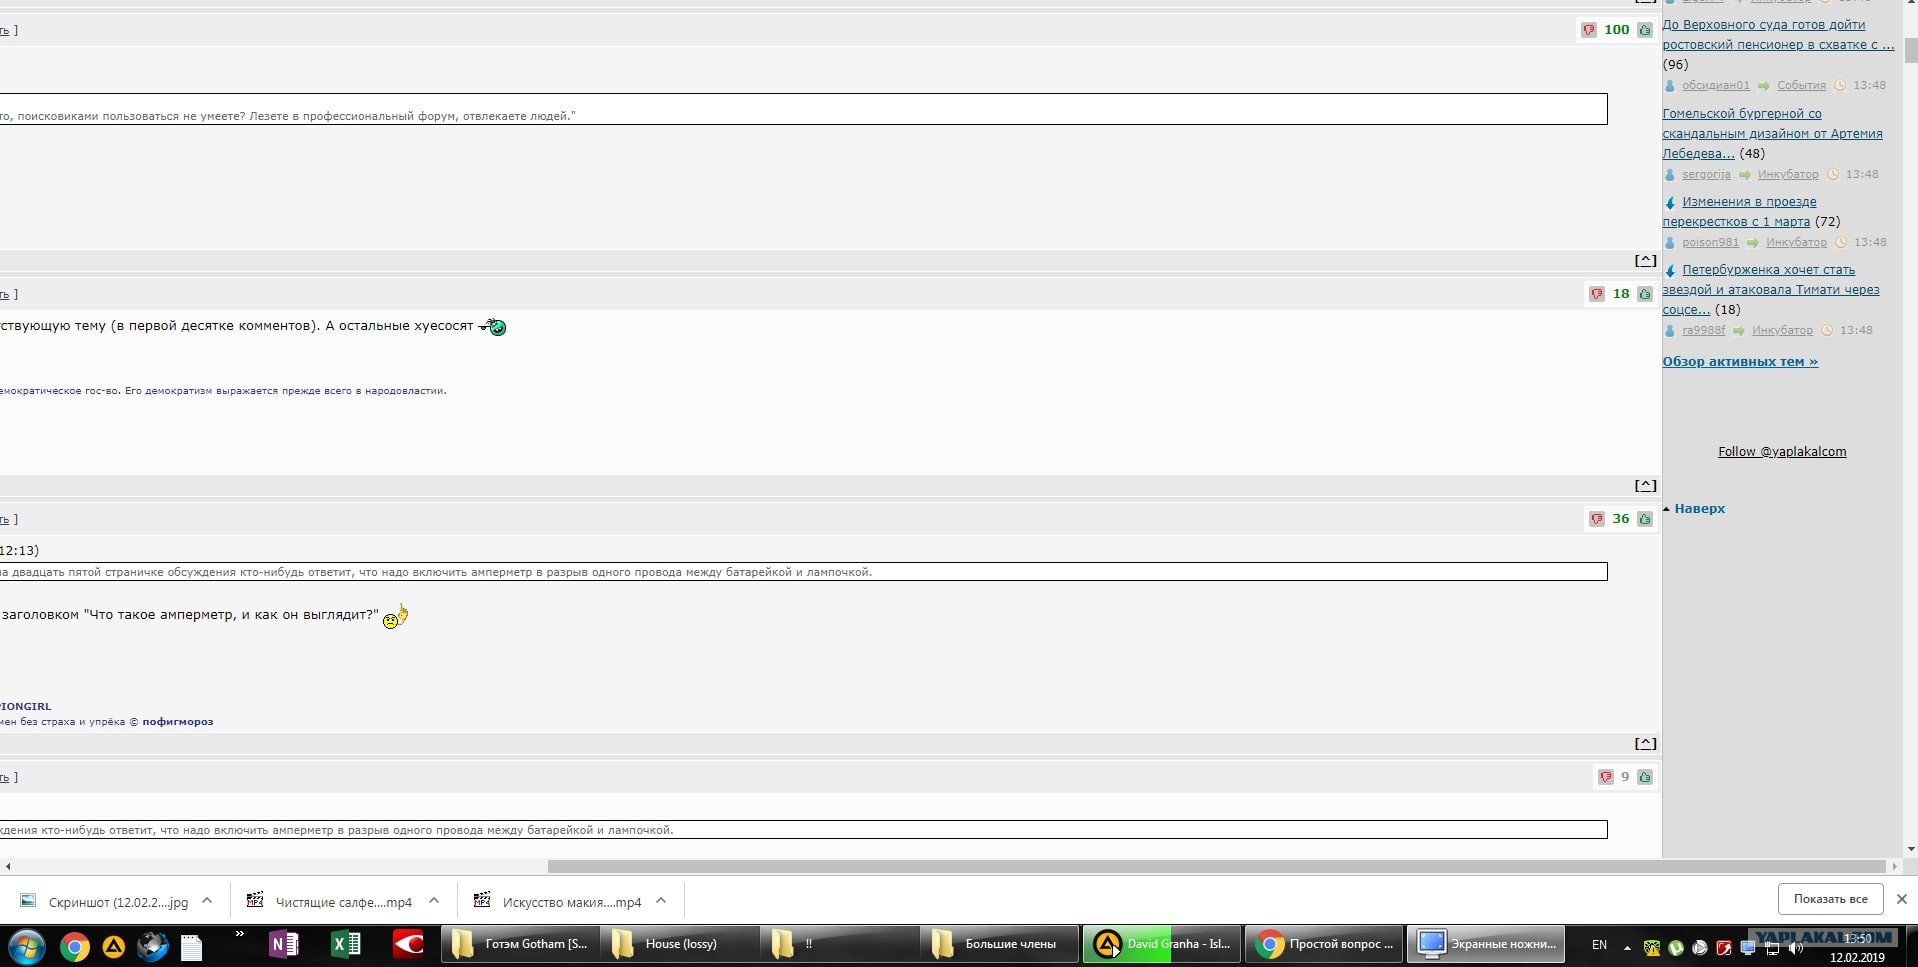Open the globe browser icon in taskbar
Image resolution: width=1918 pixels, height=967 pixels.
click(x=152, y=945)
